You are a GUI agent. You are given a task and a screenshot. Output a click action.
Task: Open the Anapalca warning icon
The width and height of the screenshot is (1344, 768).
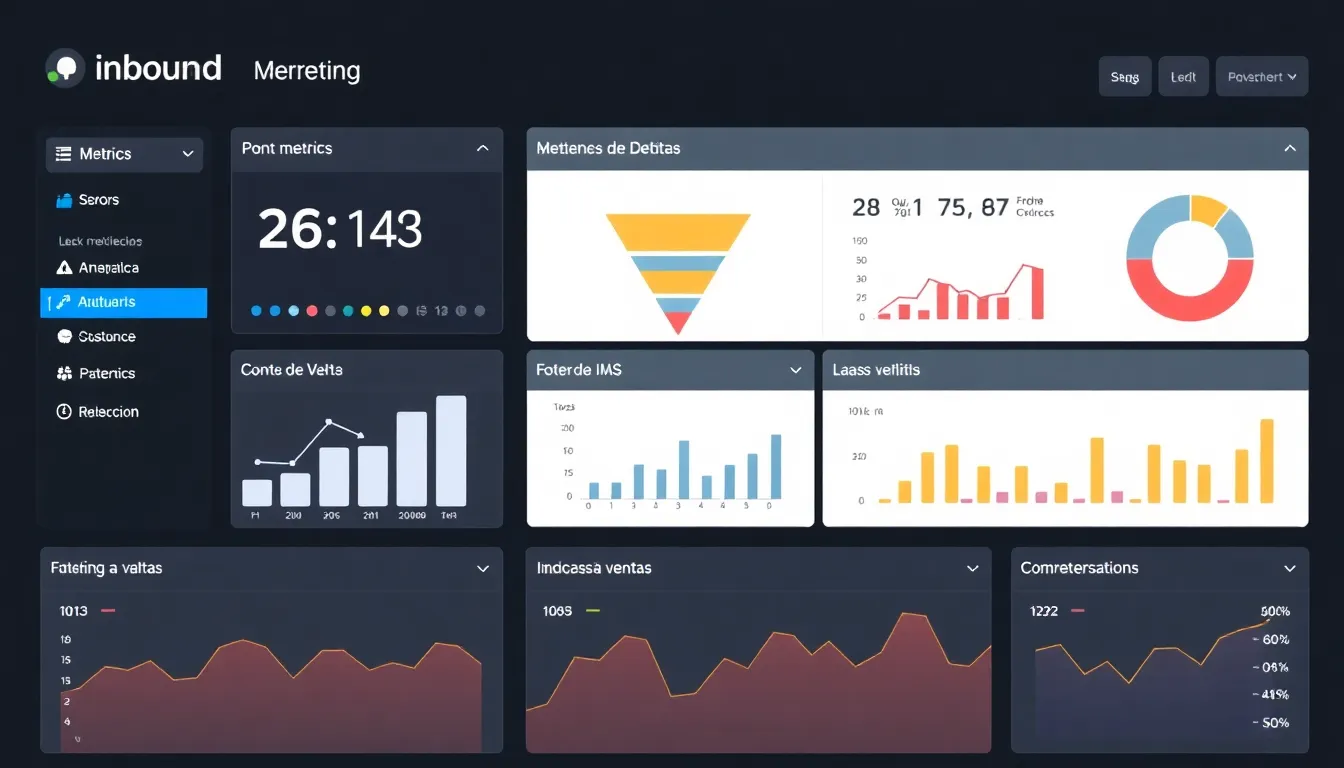(64, 267)
